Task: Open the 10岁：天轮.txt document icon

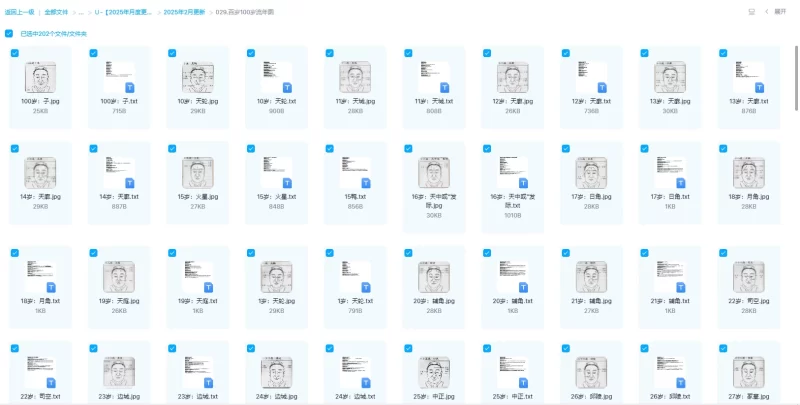Action: tap(276, 78)
